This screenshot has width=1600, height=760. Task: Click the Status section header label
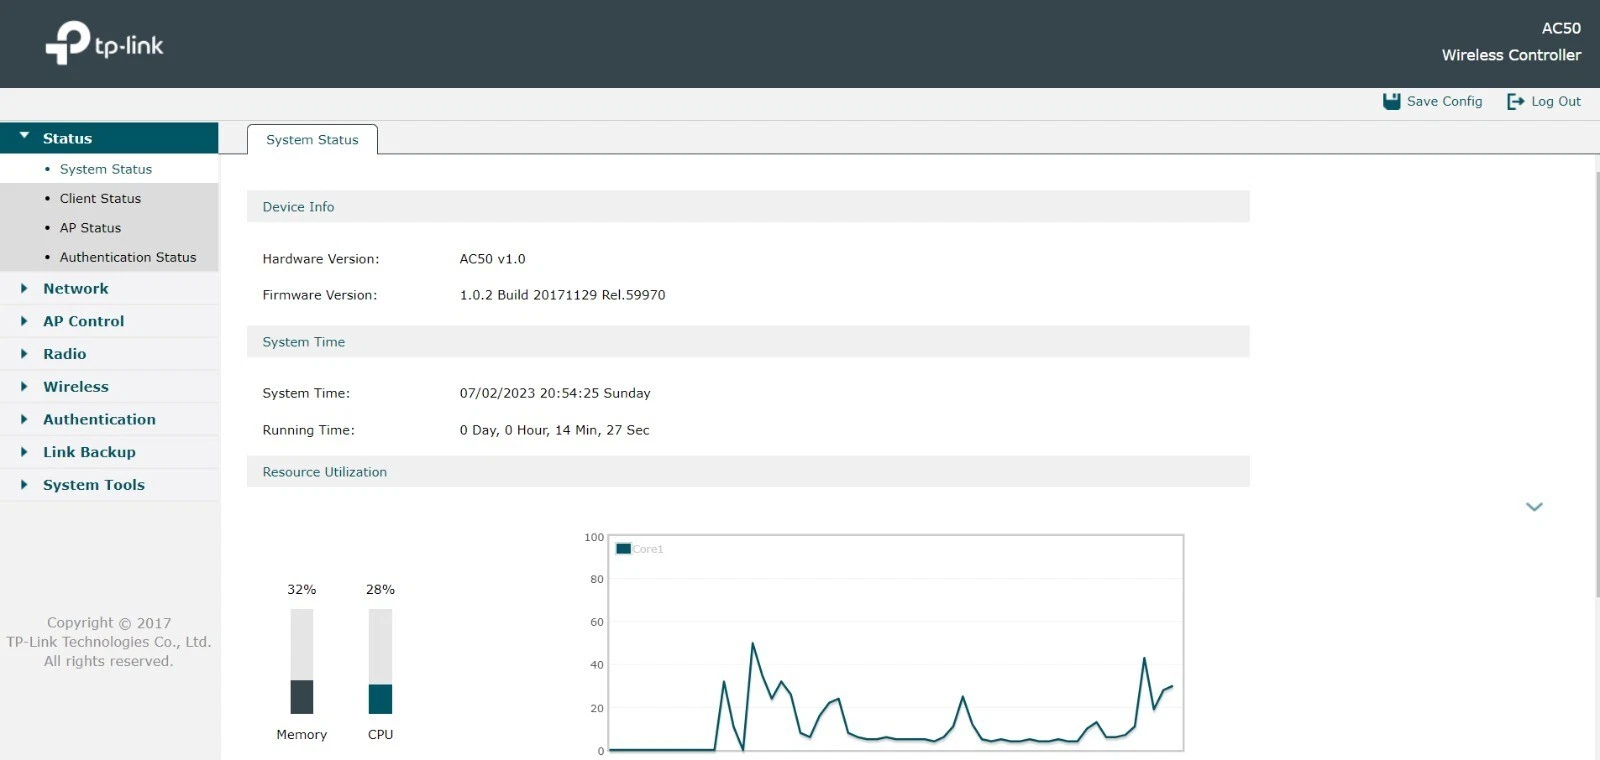67,138
